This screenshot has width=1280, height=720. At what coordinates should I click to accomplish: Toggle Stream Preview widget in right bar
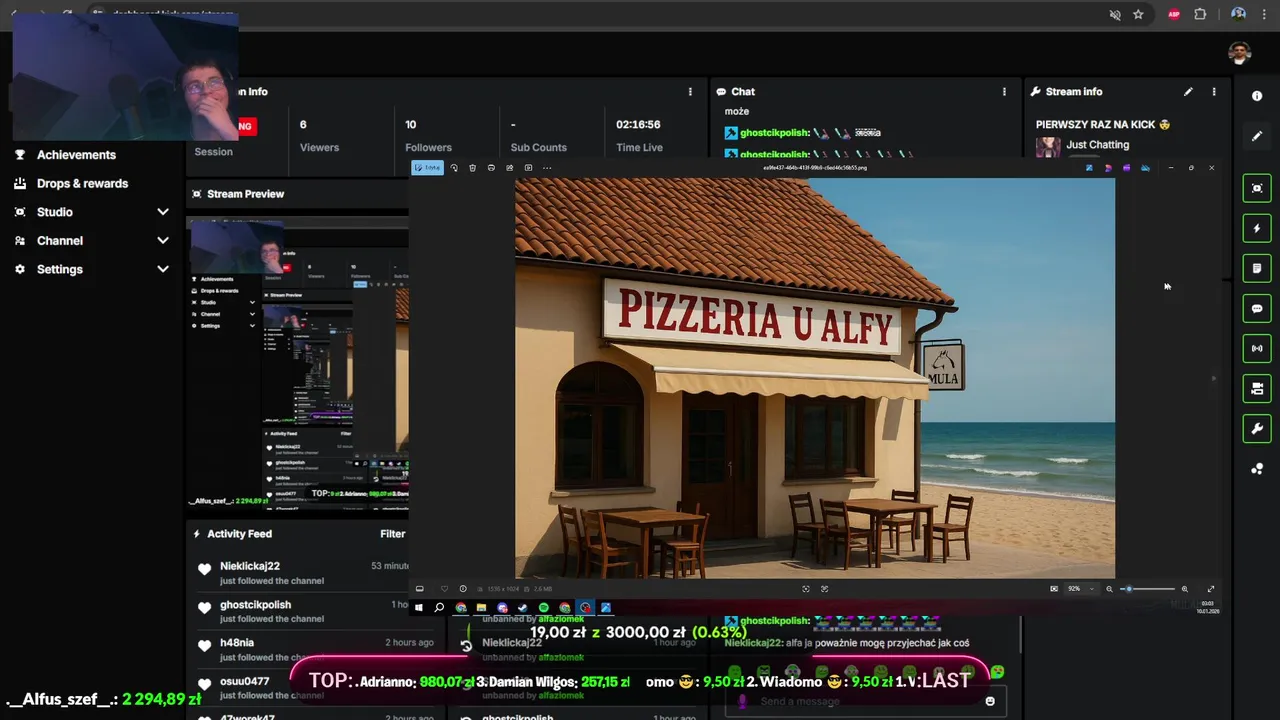[1257, 188]
